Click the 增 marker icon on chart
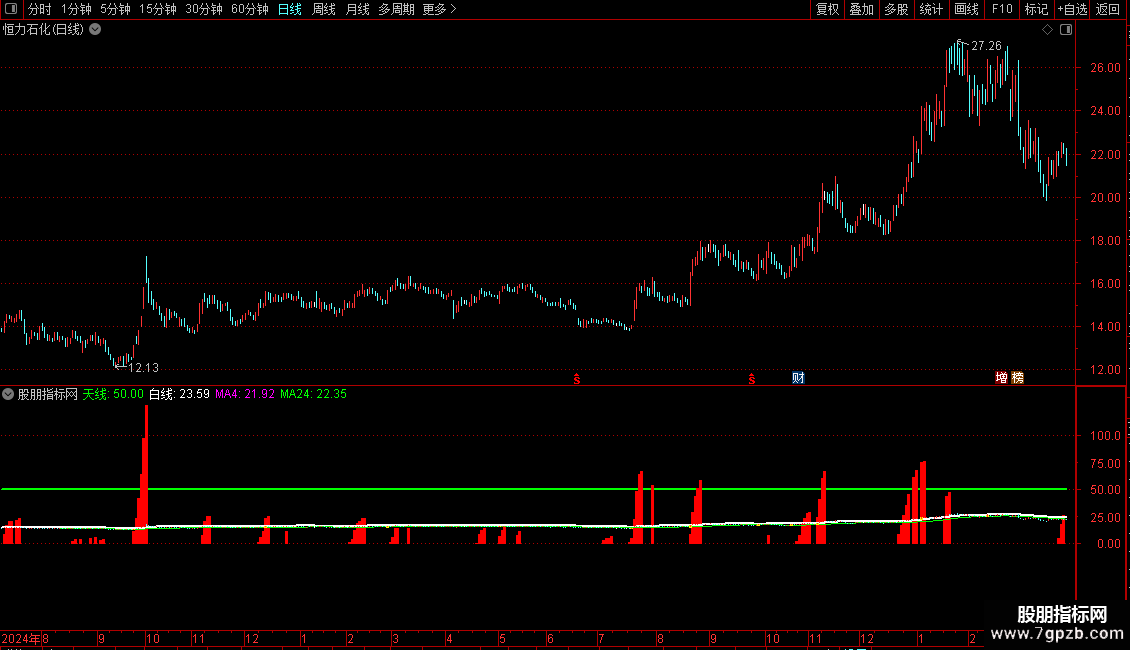The height and width of the screenshot is (650, 1130). (1002, 378)
